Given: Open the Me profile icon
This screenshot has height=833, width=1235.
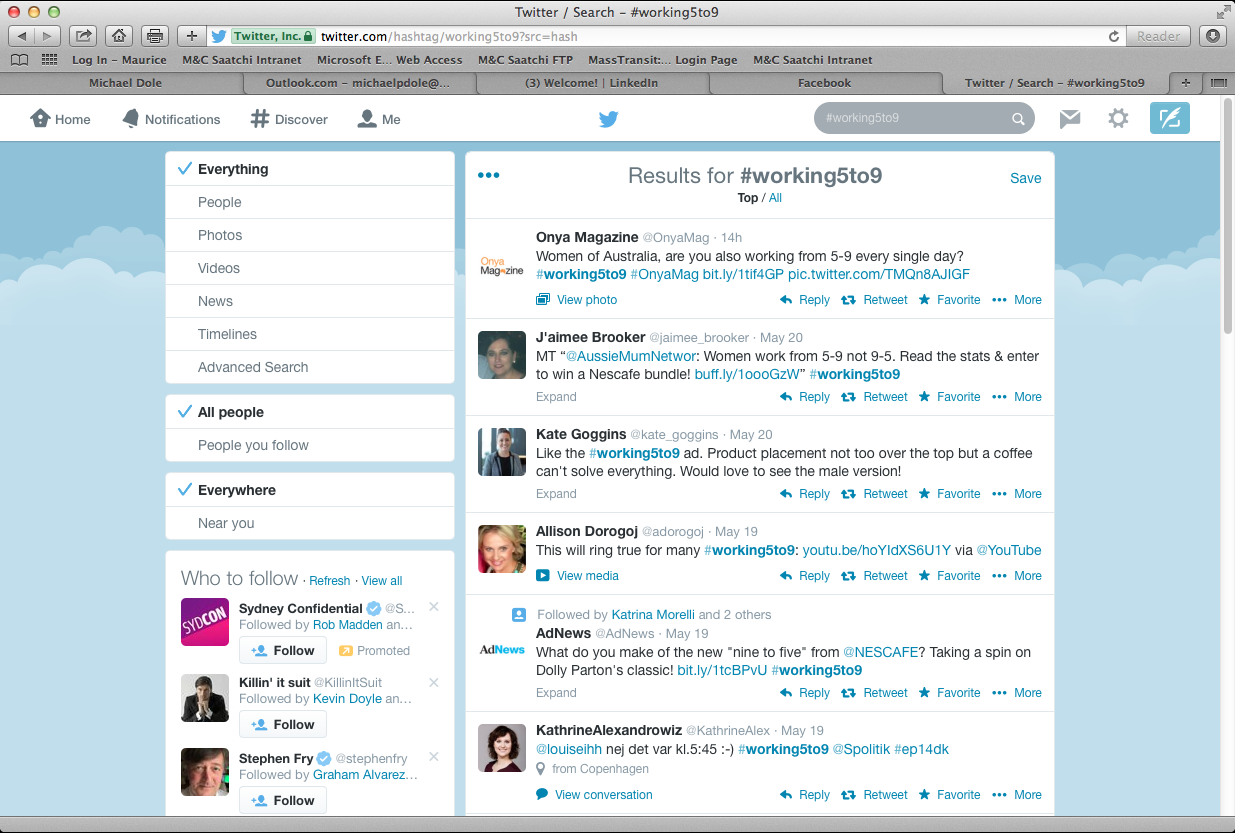Looking at the screenshot, I should point(367,118).
